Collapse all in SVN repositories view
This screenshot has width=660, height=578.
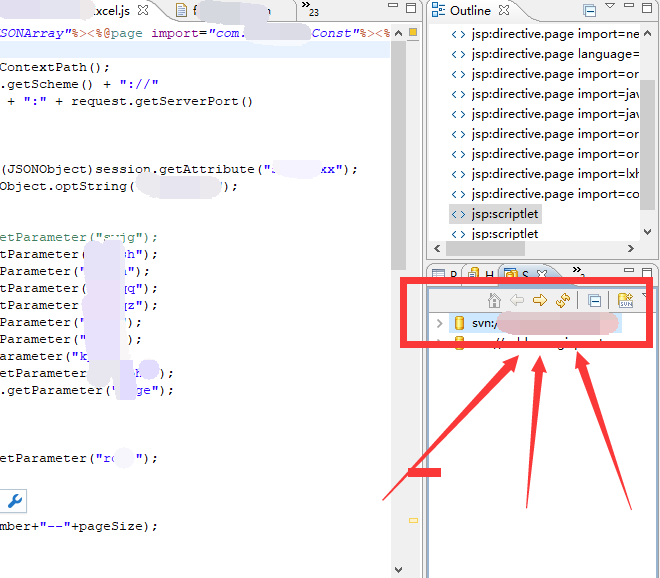pos(594,301)
